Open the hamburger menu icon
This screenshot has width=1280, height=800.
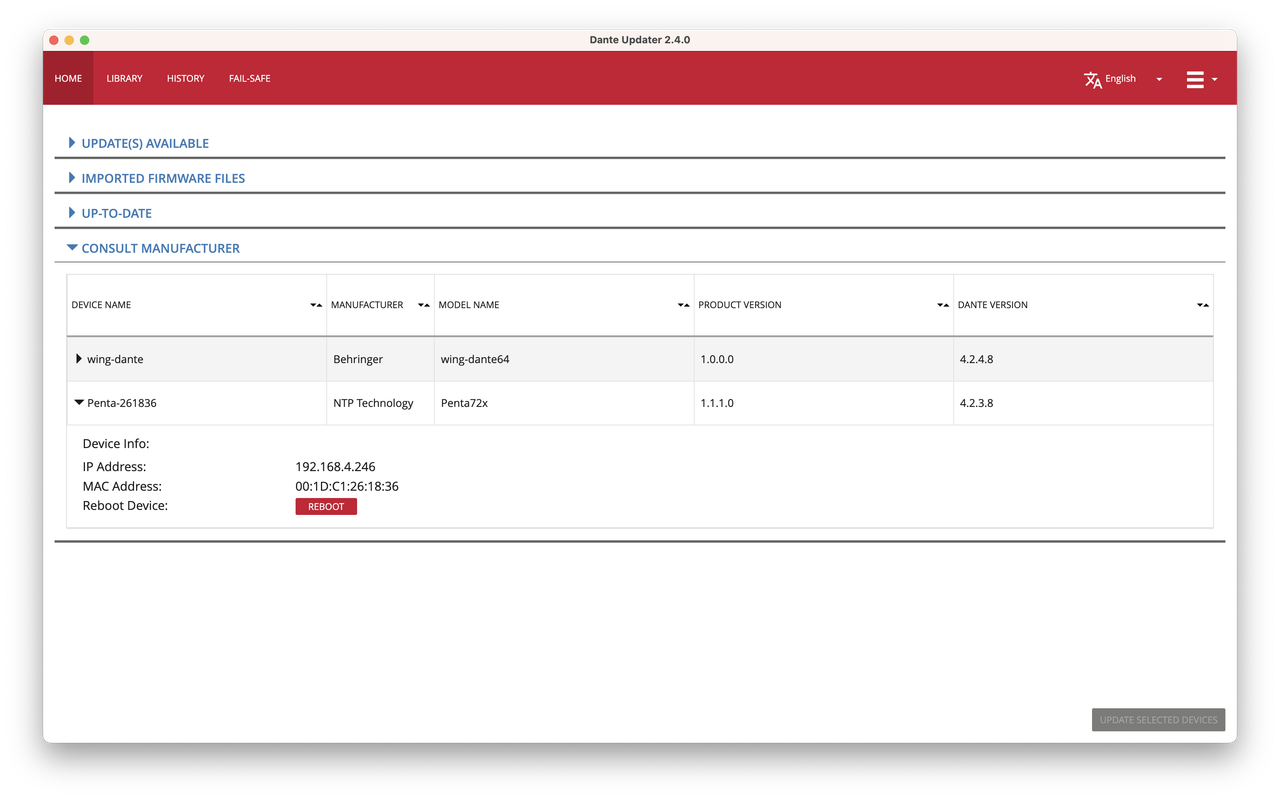tap(1195, 79)
